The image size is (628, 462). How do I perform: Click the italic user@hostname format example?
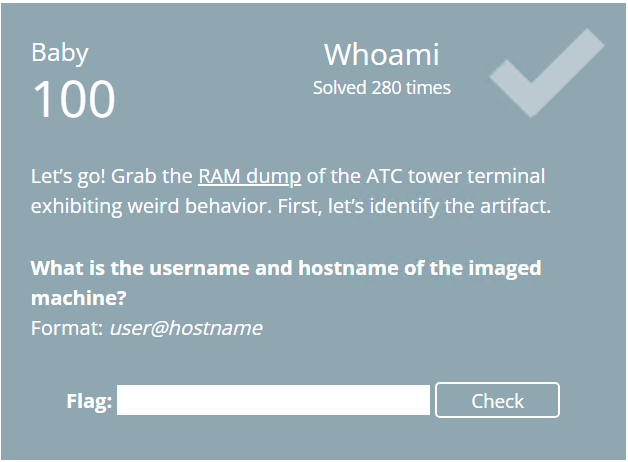point(186,328)
